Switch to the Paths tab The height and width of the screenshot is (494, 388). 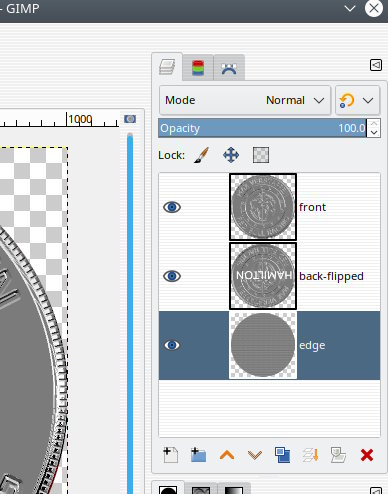click(229, 68)
